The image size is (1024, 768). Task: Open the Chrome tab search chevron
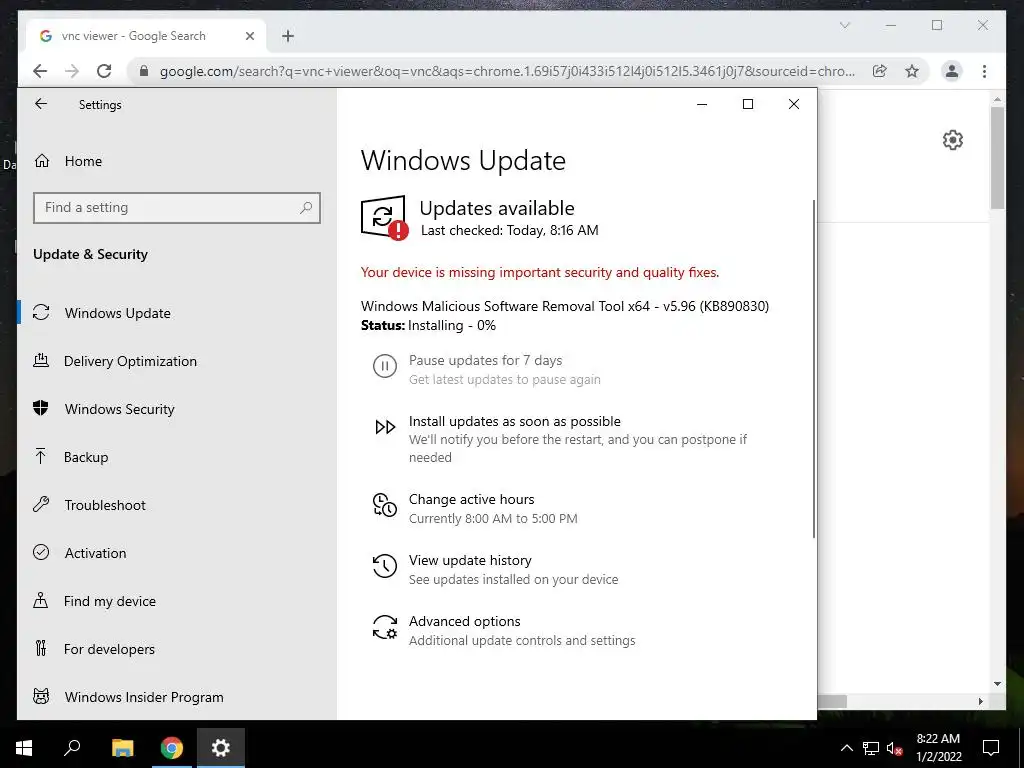[845, 25]
